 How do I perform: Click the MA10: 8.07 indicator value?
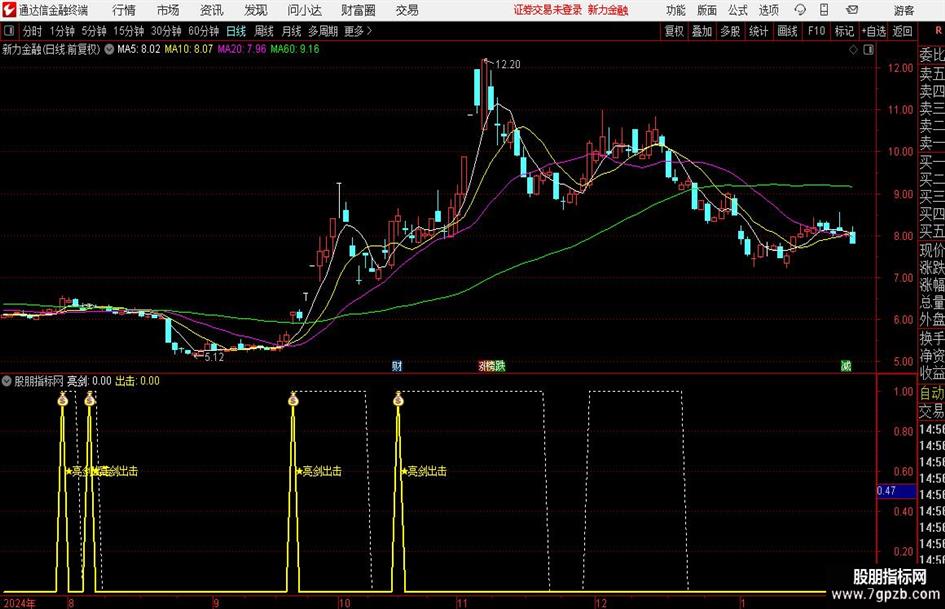click(189, 49)
